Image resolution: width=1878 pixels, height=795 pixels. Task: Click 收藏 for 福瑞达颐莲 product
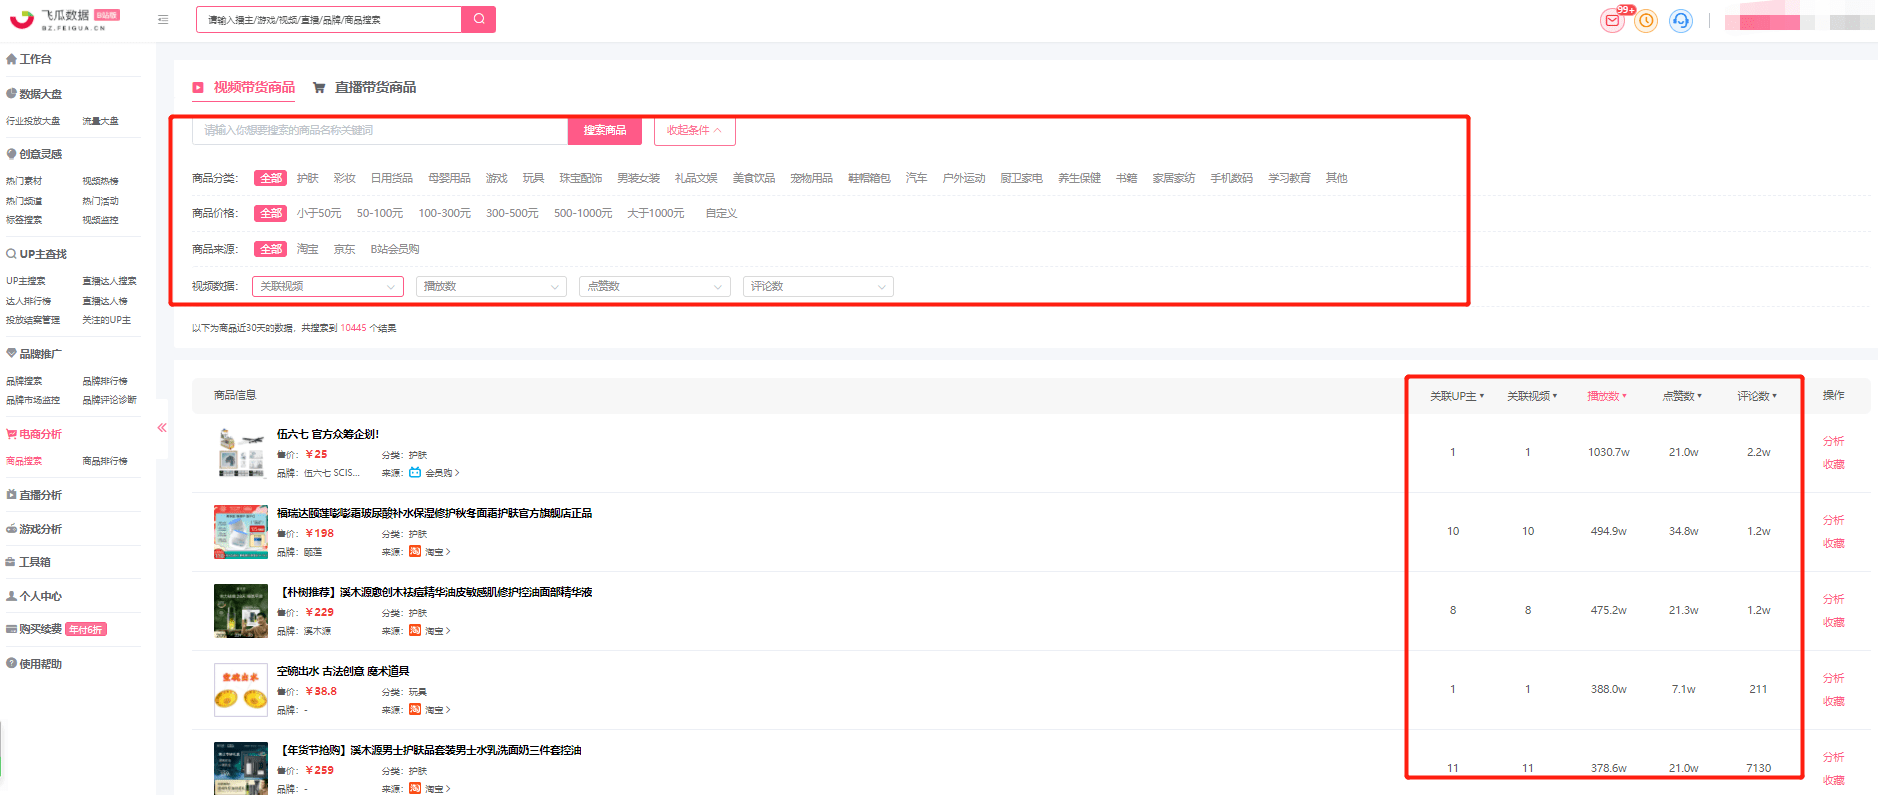coord(1833,543)
